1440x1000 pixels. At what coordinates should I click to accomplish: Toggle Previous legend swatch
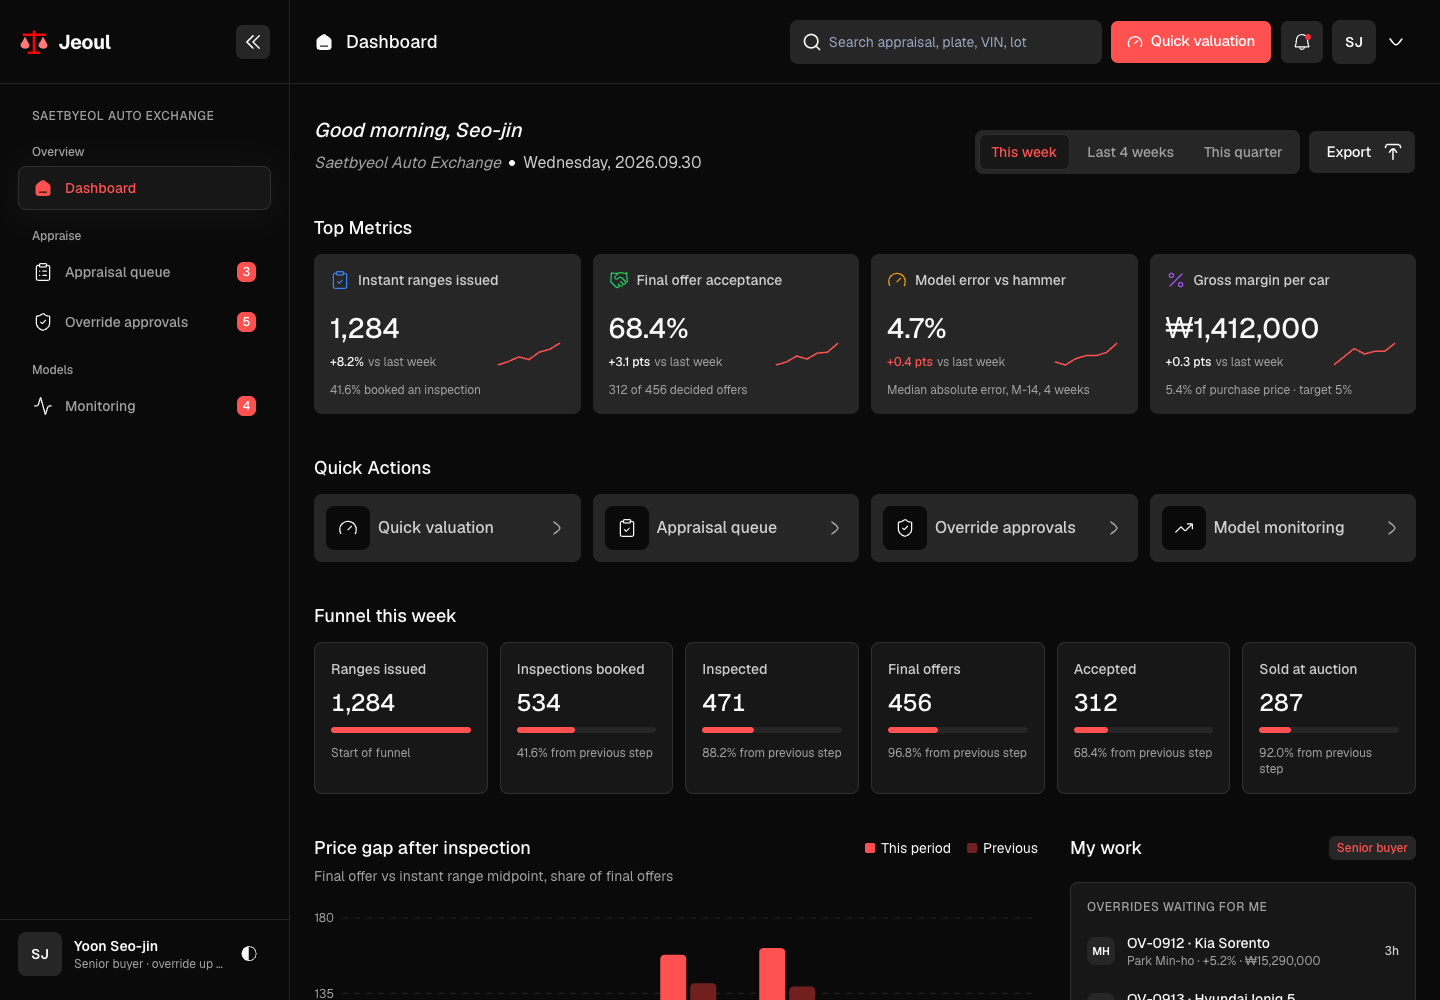tap(972, 848)
